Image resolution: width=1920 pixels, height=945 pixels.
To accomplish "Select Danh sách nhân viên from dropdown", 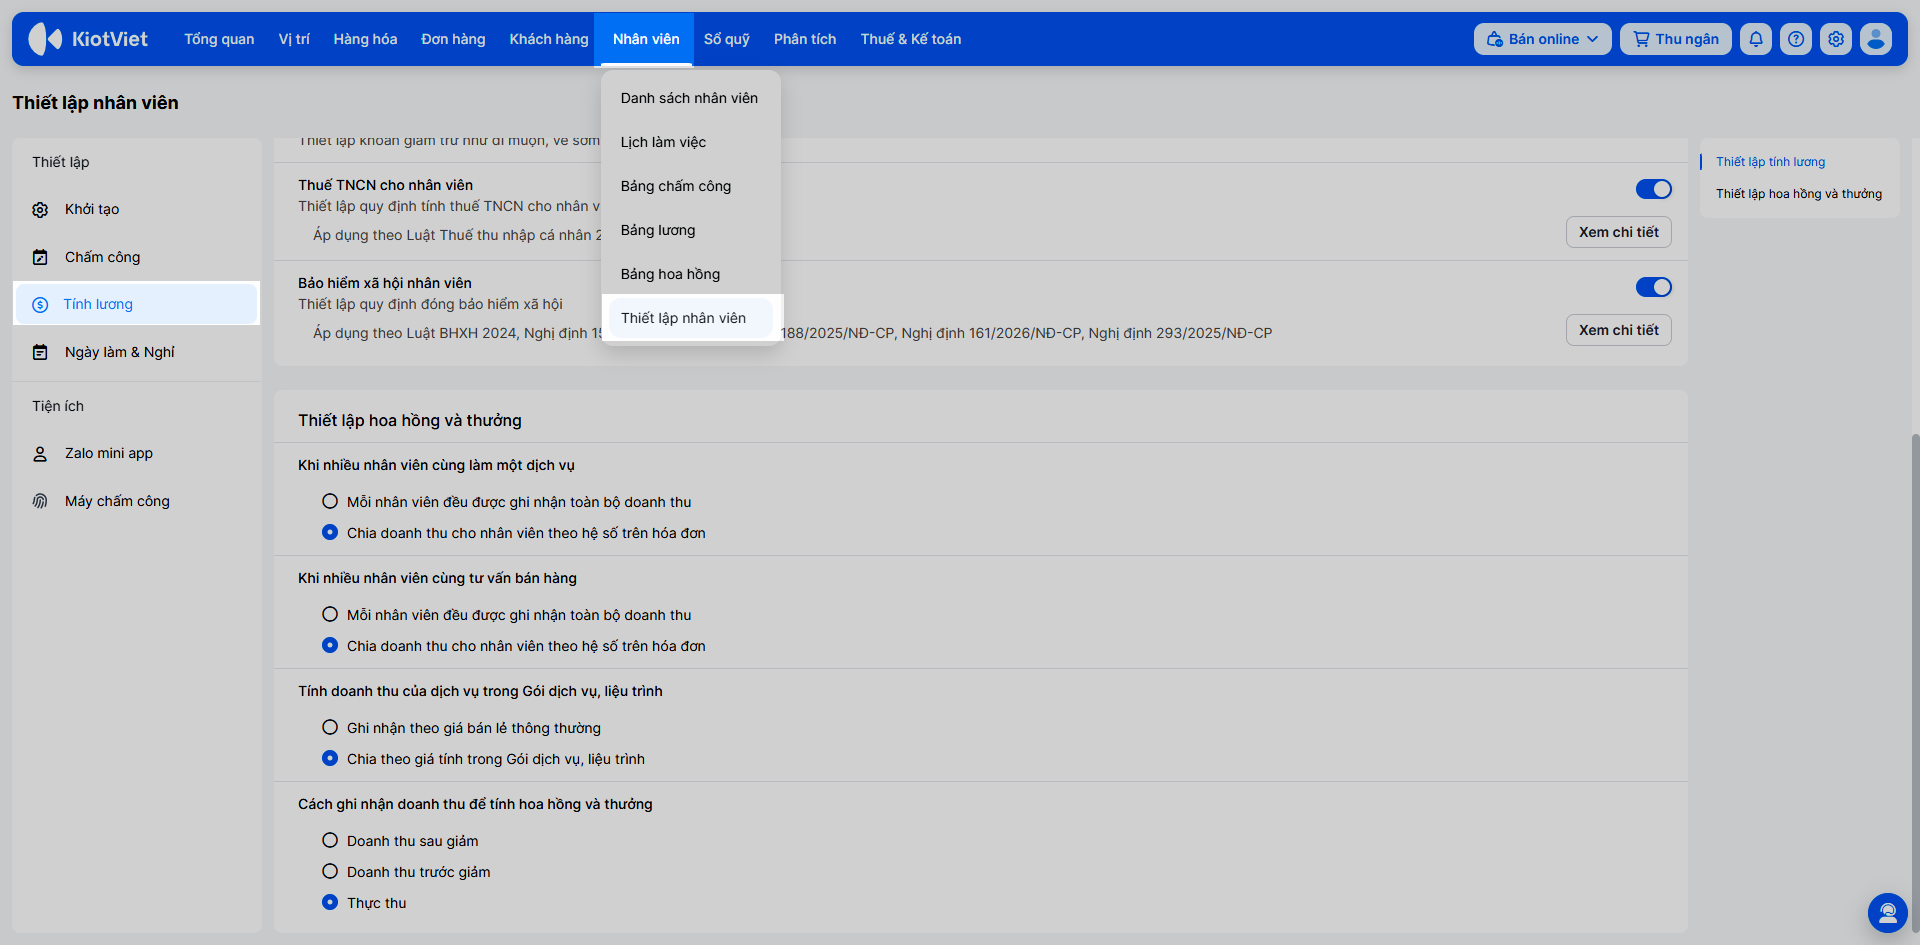I will pyautogui.click(x=689, y=98).
